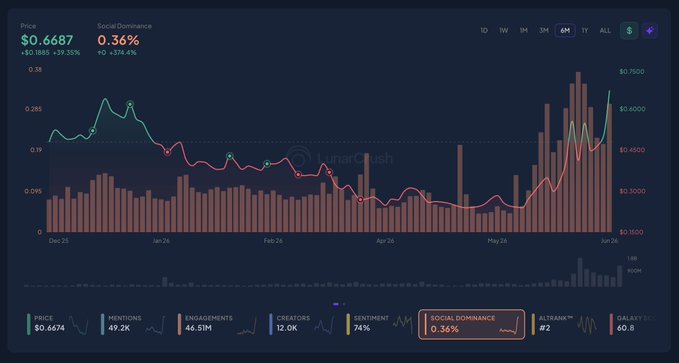Open the Price metric card
The width and height of the screenshot is (679, 363).
pos(58,324)
